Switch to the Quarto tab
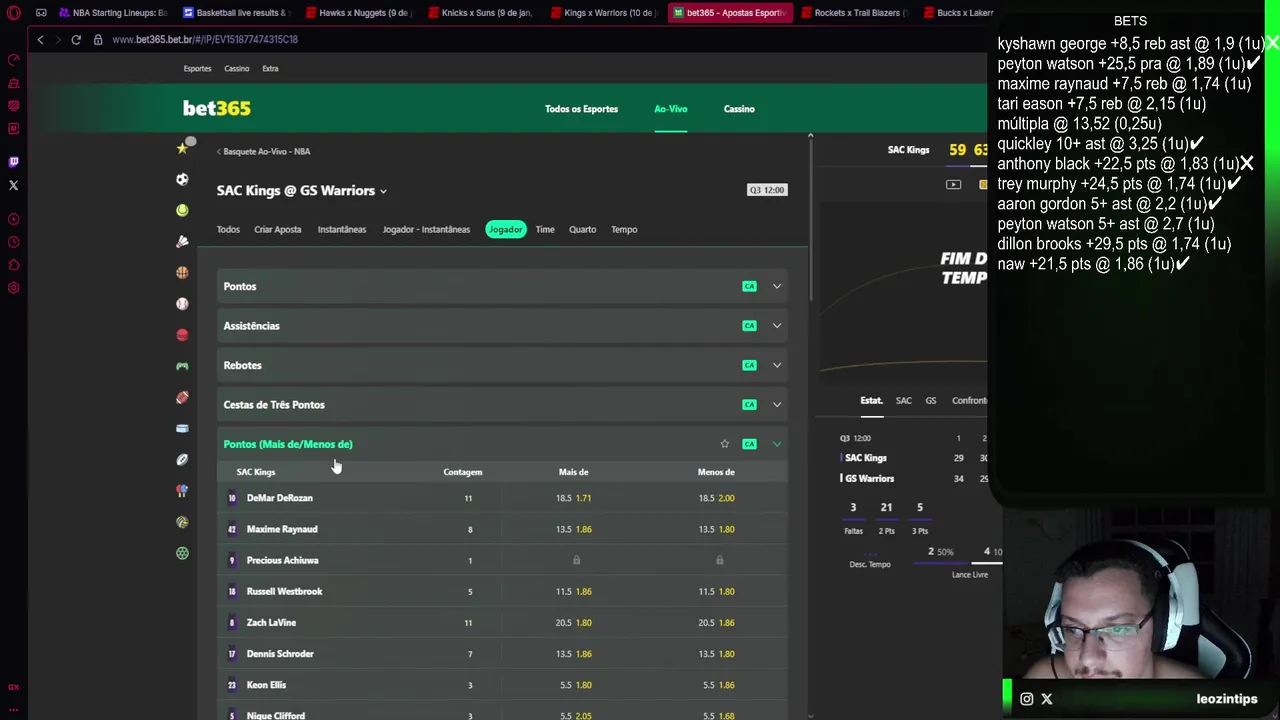This screenshot has height=720, width=1280. click(582, 229)
